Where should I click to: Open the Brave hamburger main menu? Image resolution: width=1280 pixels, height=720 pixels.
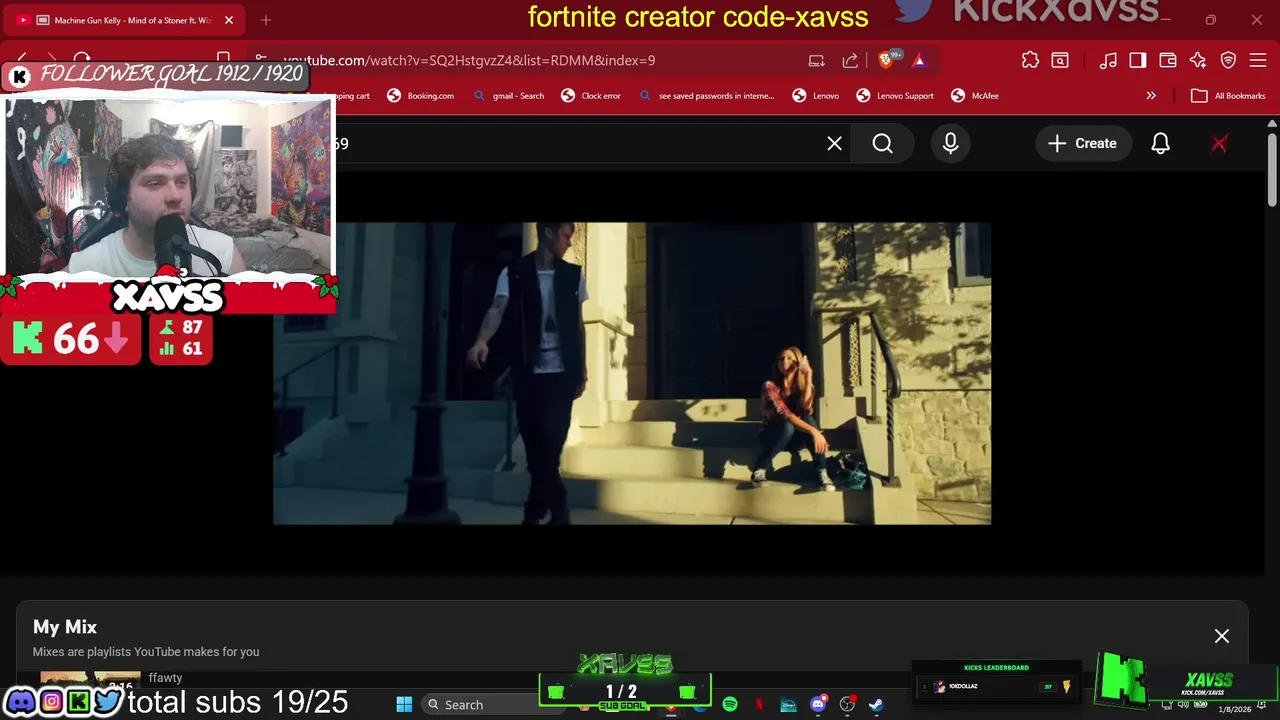point(1258,61)
